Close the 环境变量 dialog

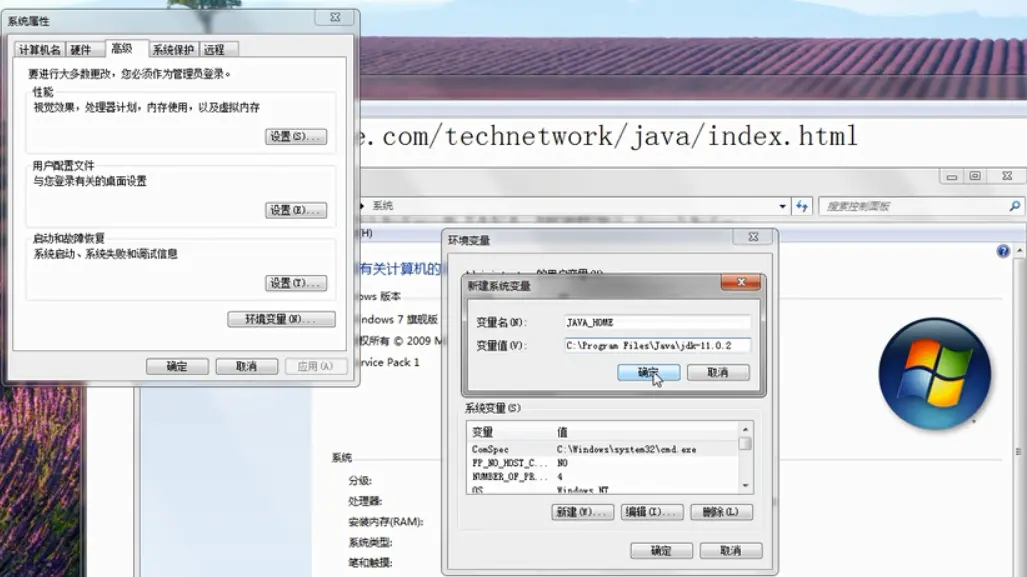click(x=753, y=237)
